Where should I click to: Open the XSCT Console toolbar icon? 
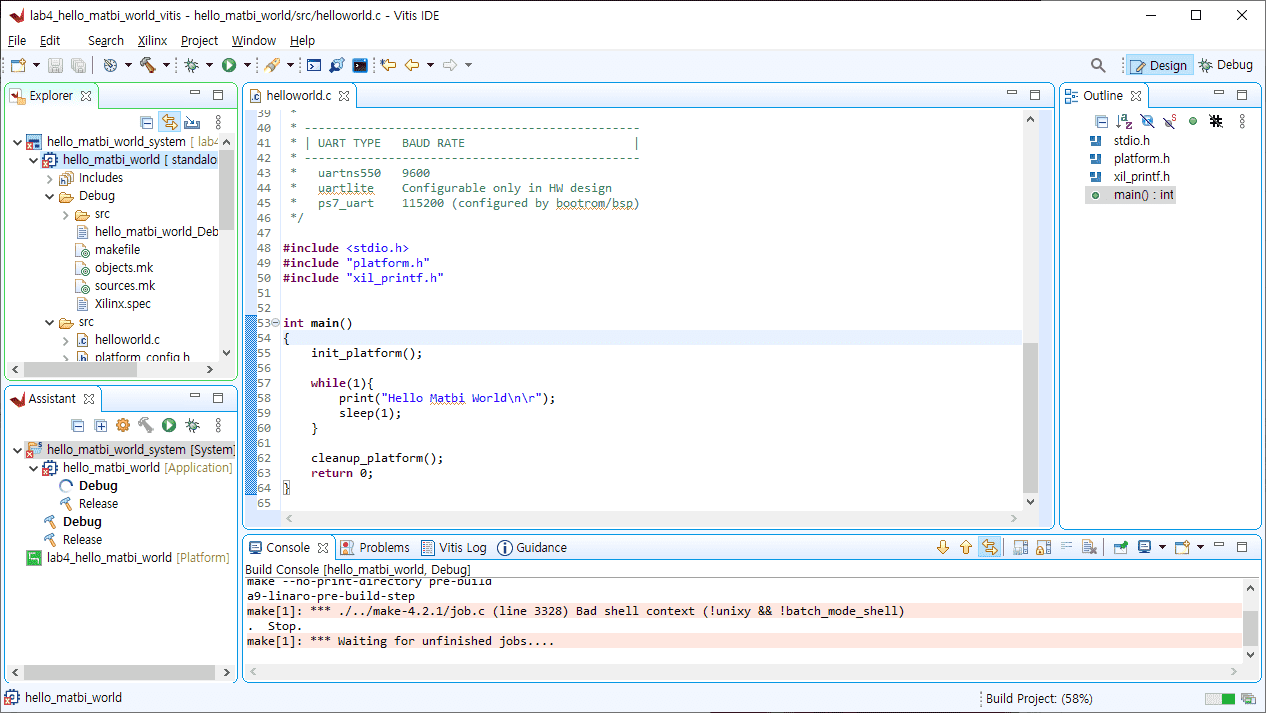[x=360, y=65]
